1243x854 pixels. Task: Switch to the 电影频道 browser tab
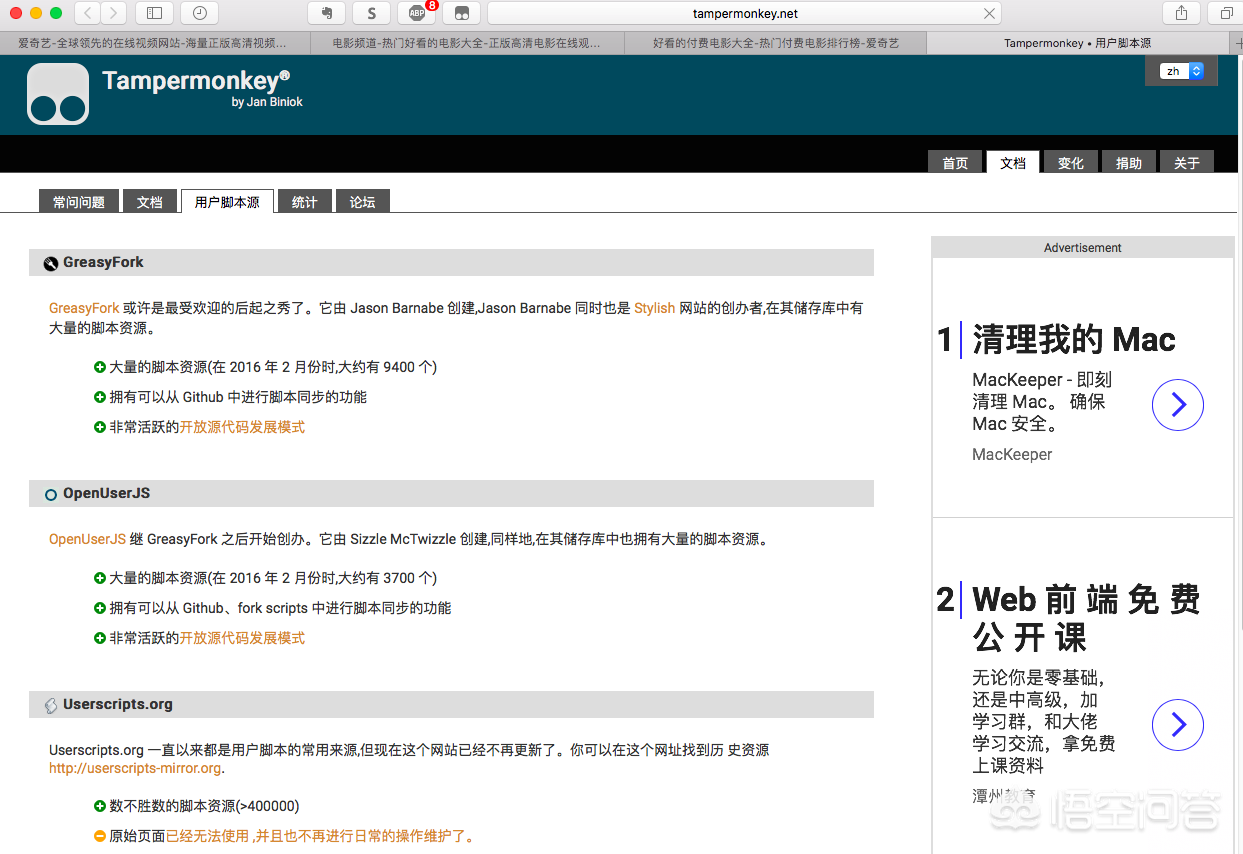467,43
